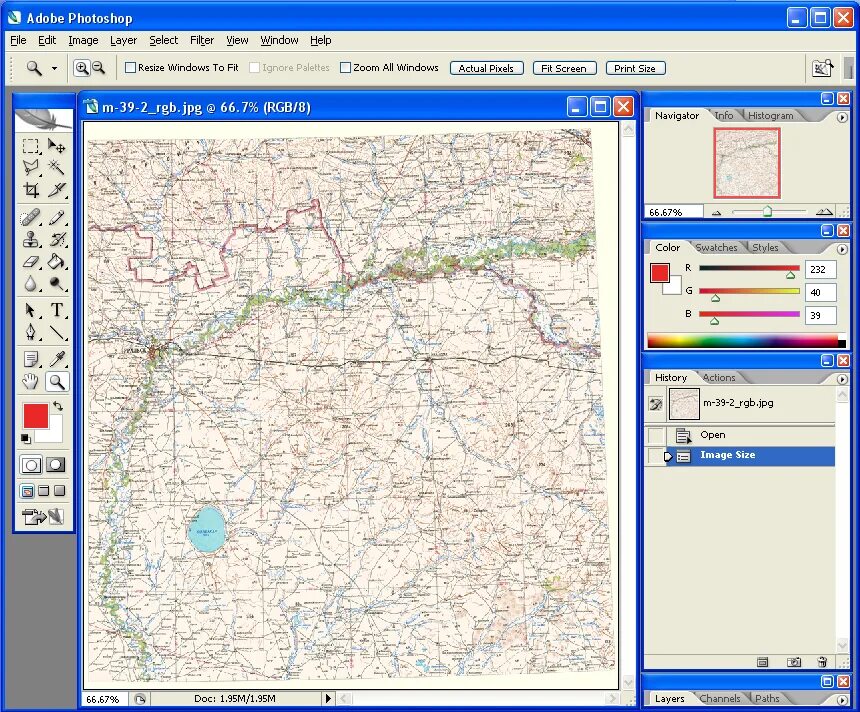Click the Zoom Out option icon
Viewport: 860px width, 712px height.
click(98, 68)
